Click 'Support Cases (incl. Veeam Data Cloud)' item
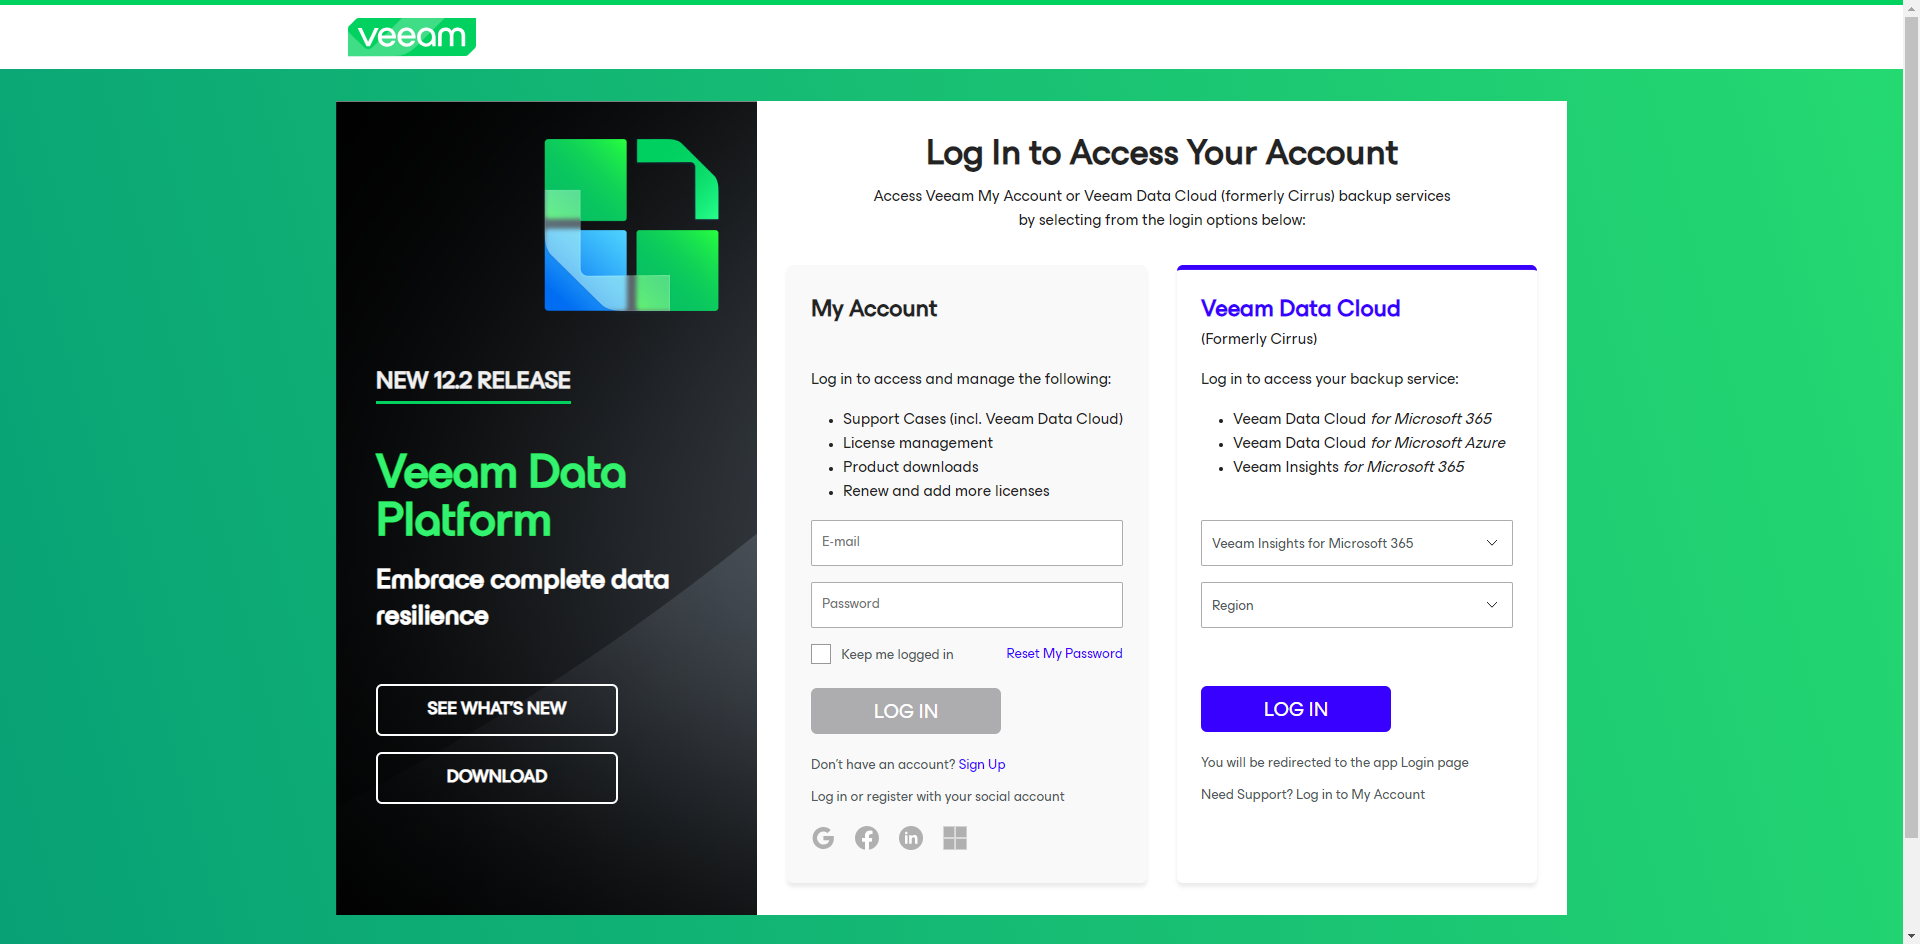1920x944 pixels. pyautogui.click(x=983, y=419)
